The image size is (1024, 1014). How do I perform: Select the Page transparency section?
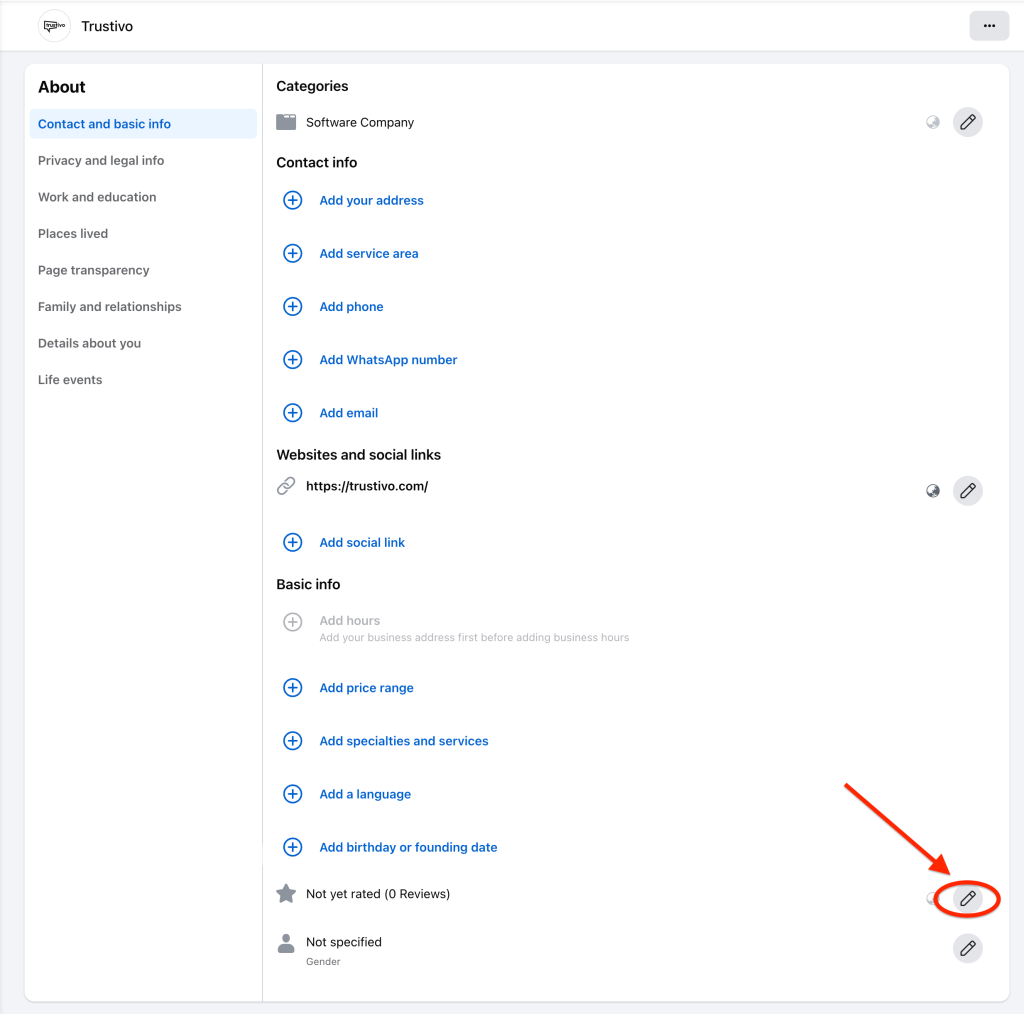[x=93, y=270]
